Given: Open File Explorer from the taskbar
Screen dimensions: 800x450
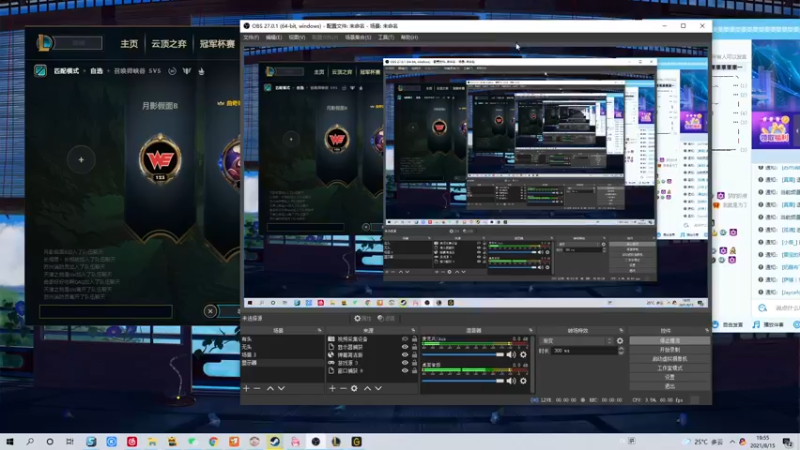Looking at the screenshot, I should pyautogui.click(x=152, y=441).
